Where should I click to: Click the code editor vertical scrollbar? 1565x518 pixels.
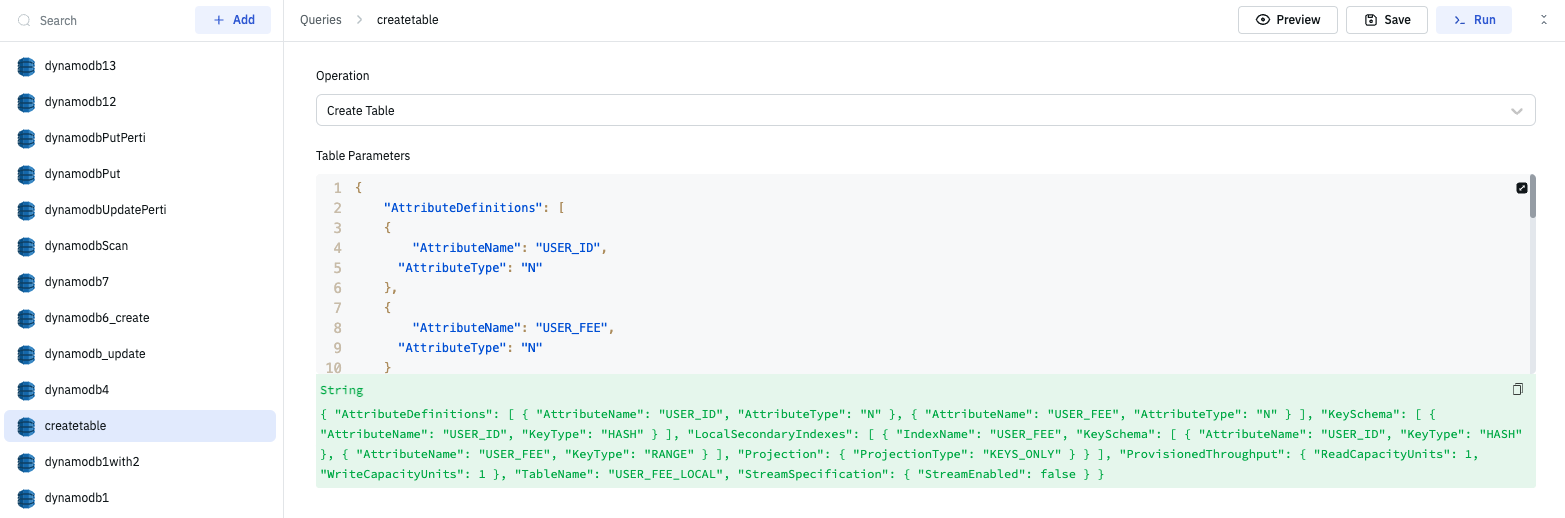point(1532,200)
